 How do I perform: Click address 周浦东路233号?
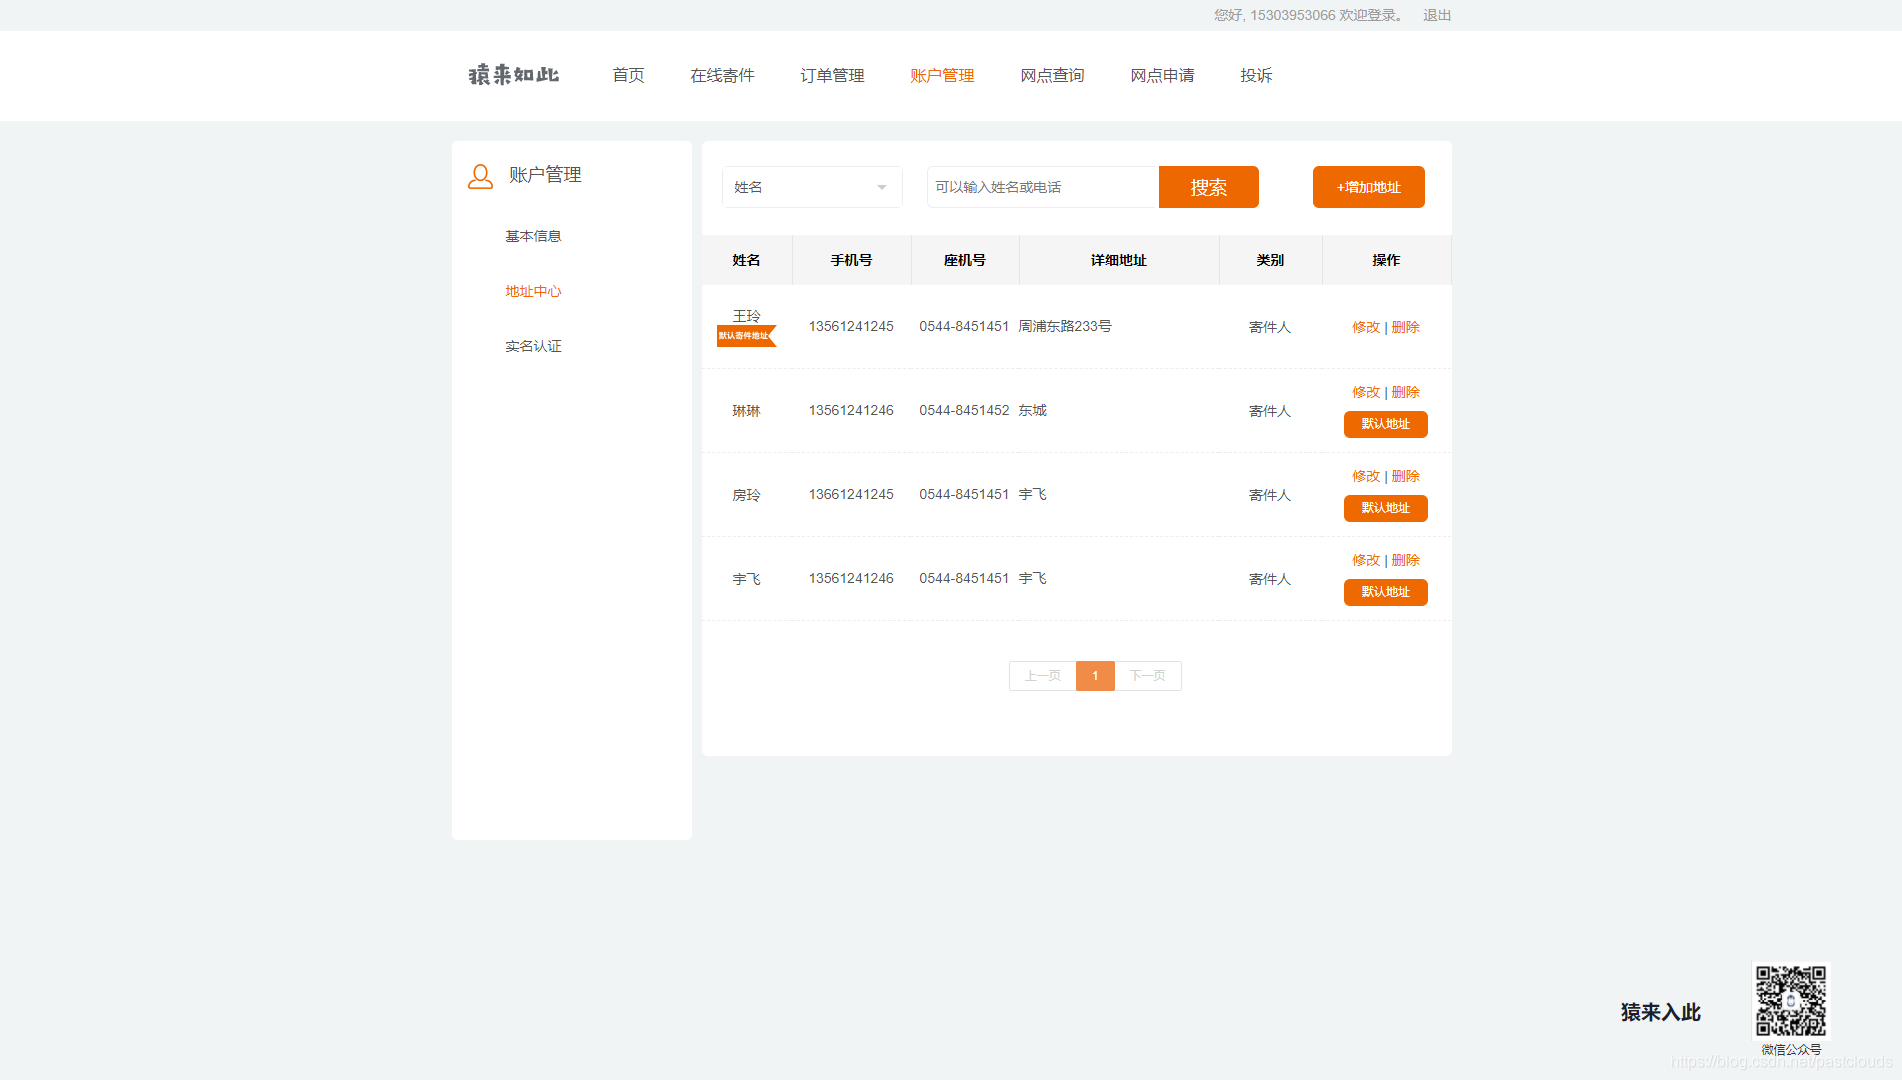[x=1065, y=327]
